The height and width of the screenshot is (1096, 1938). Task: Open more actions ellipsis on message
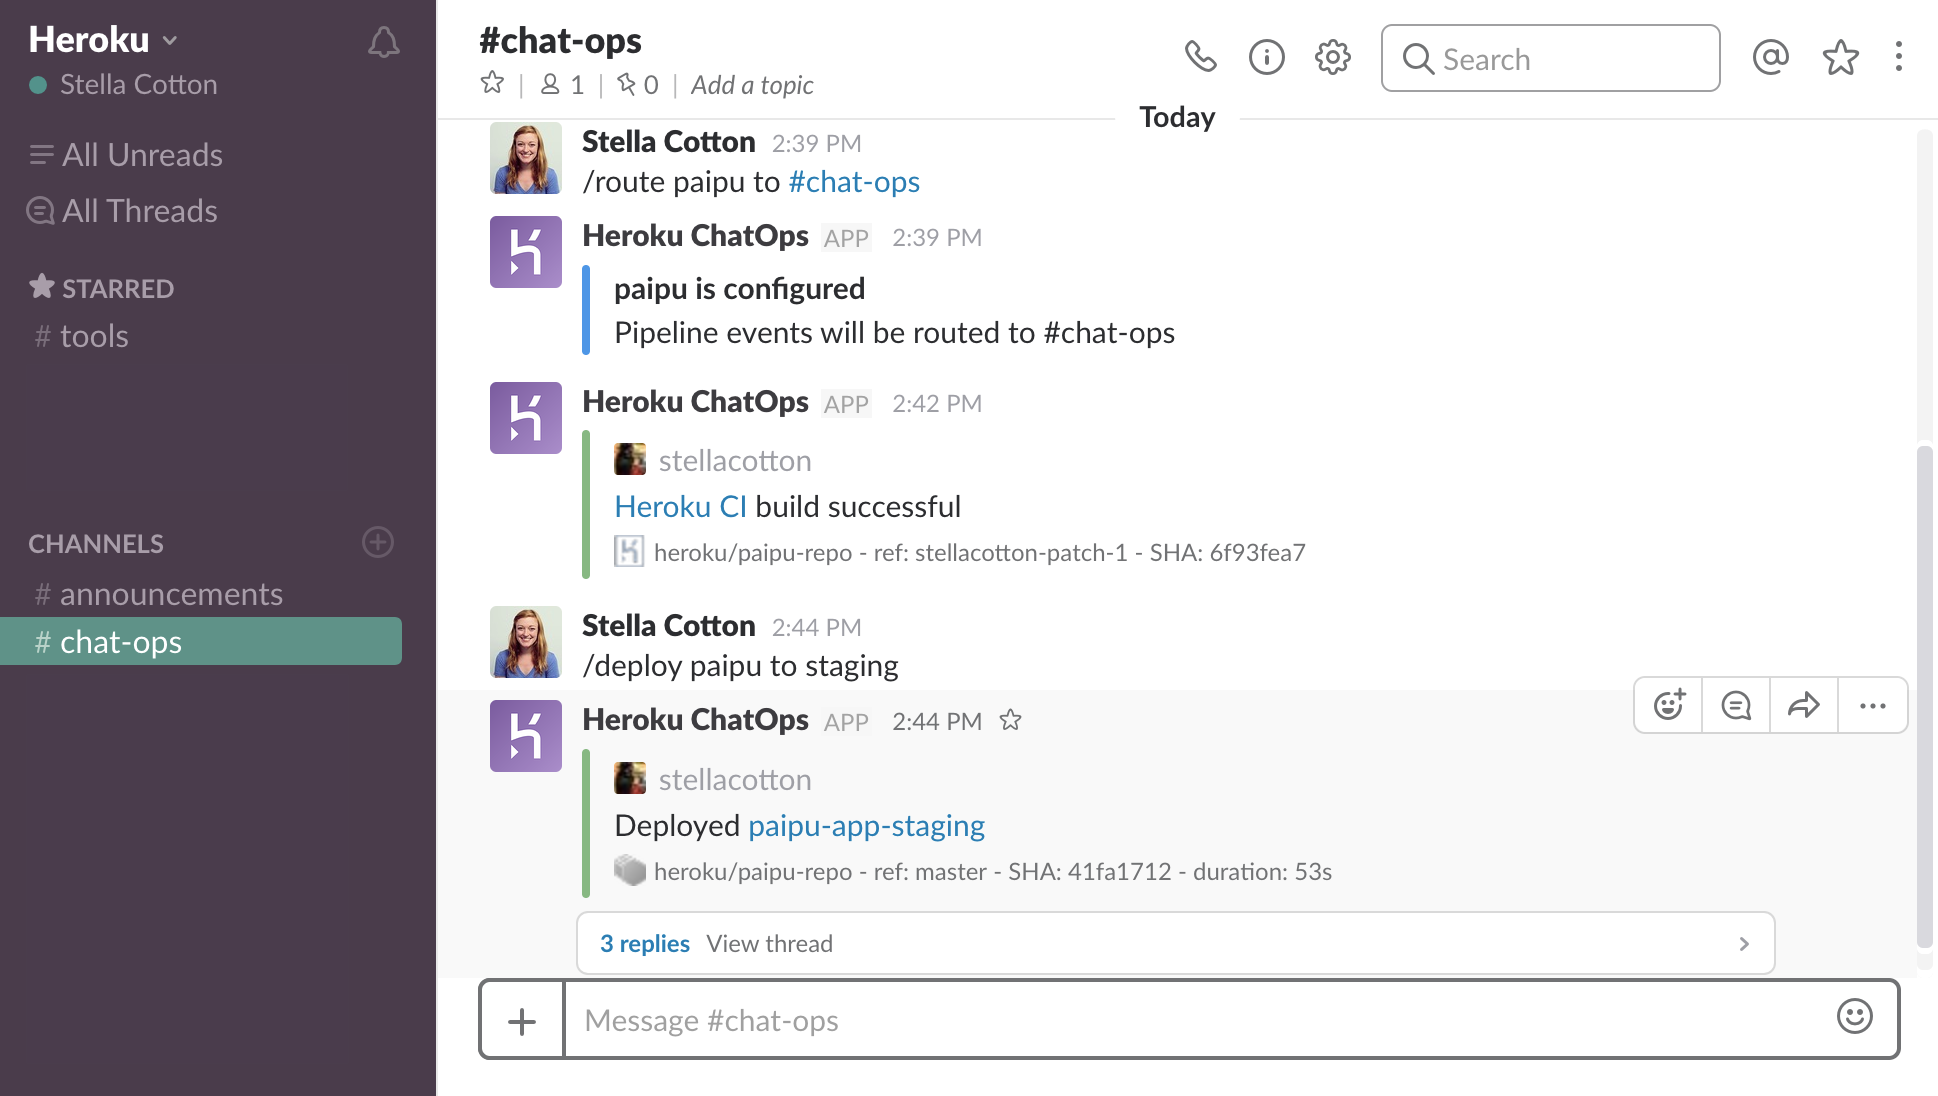coord(1872,705)
